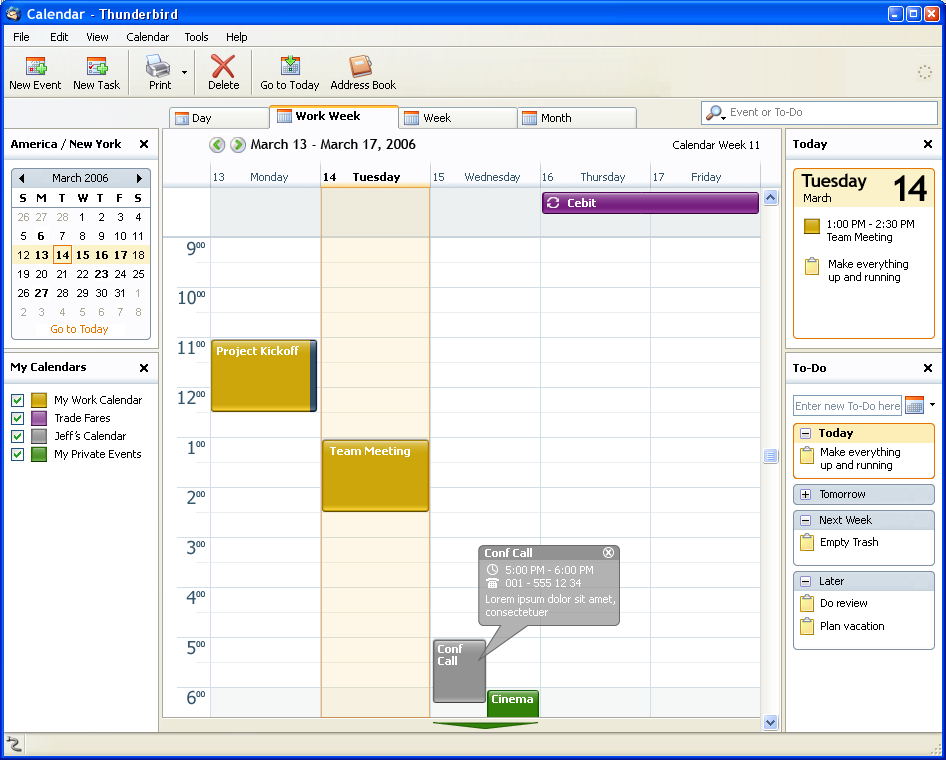Select the Conf Call event block
Viewport: 946px width, 760px height.
(459, 671)
